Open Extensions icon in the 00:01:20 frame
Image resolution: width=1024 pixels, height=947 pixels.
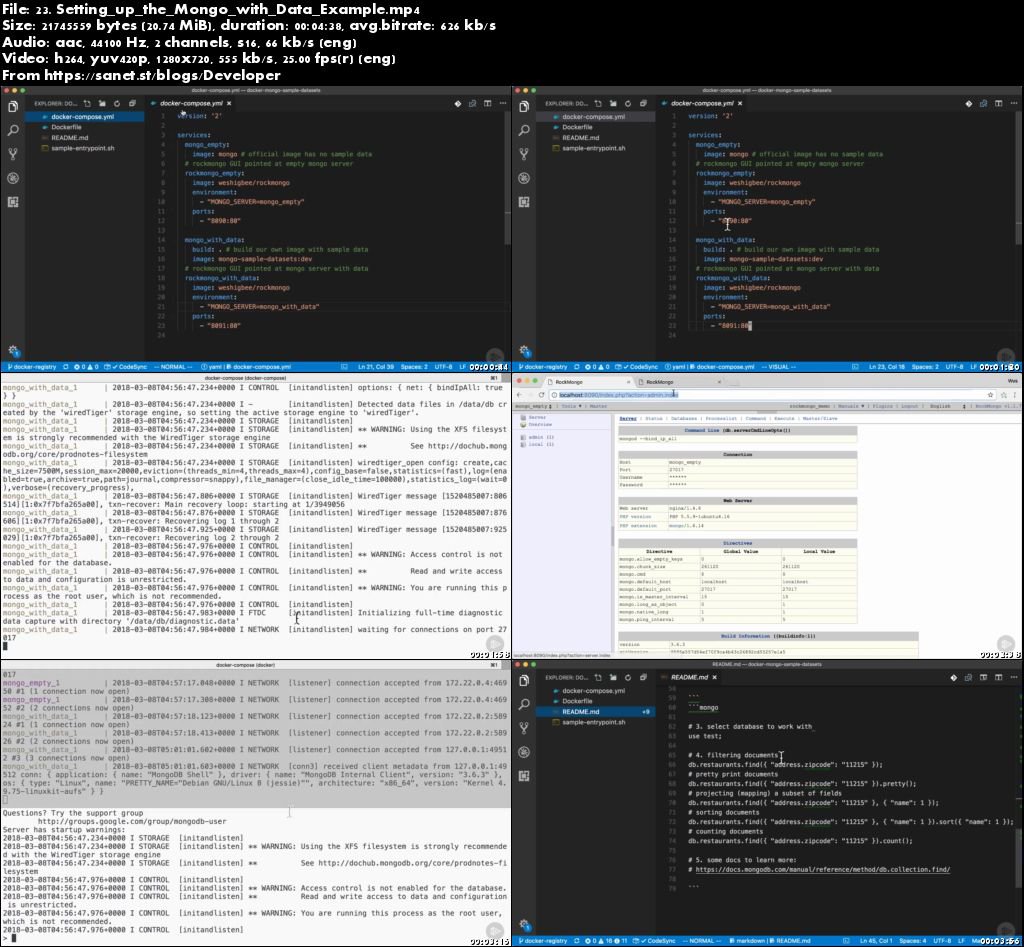click(524, 202)
